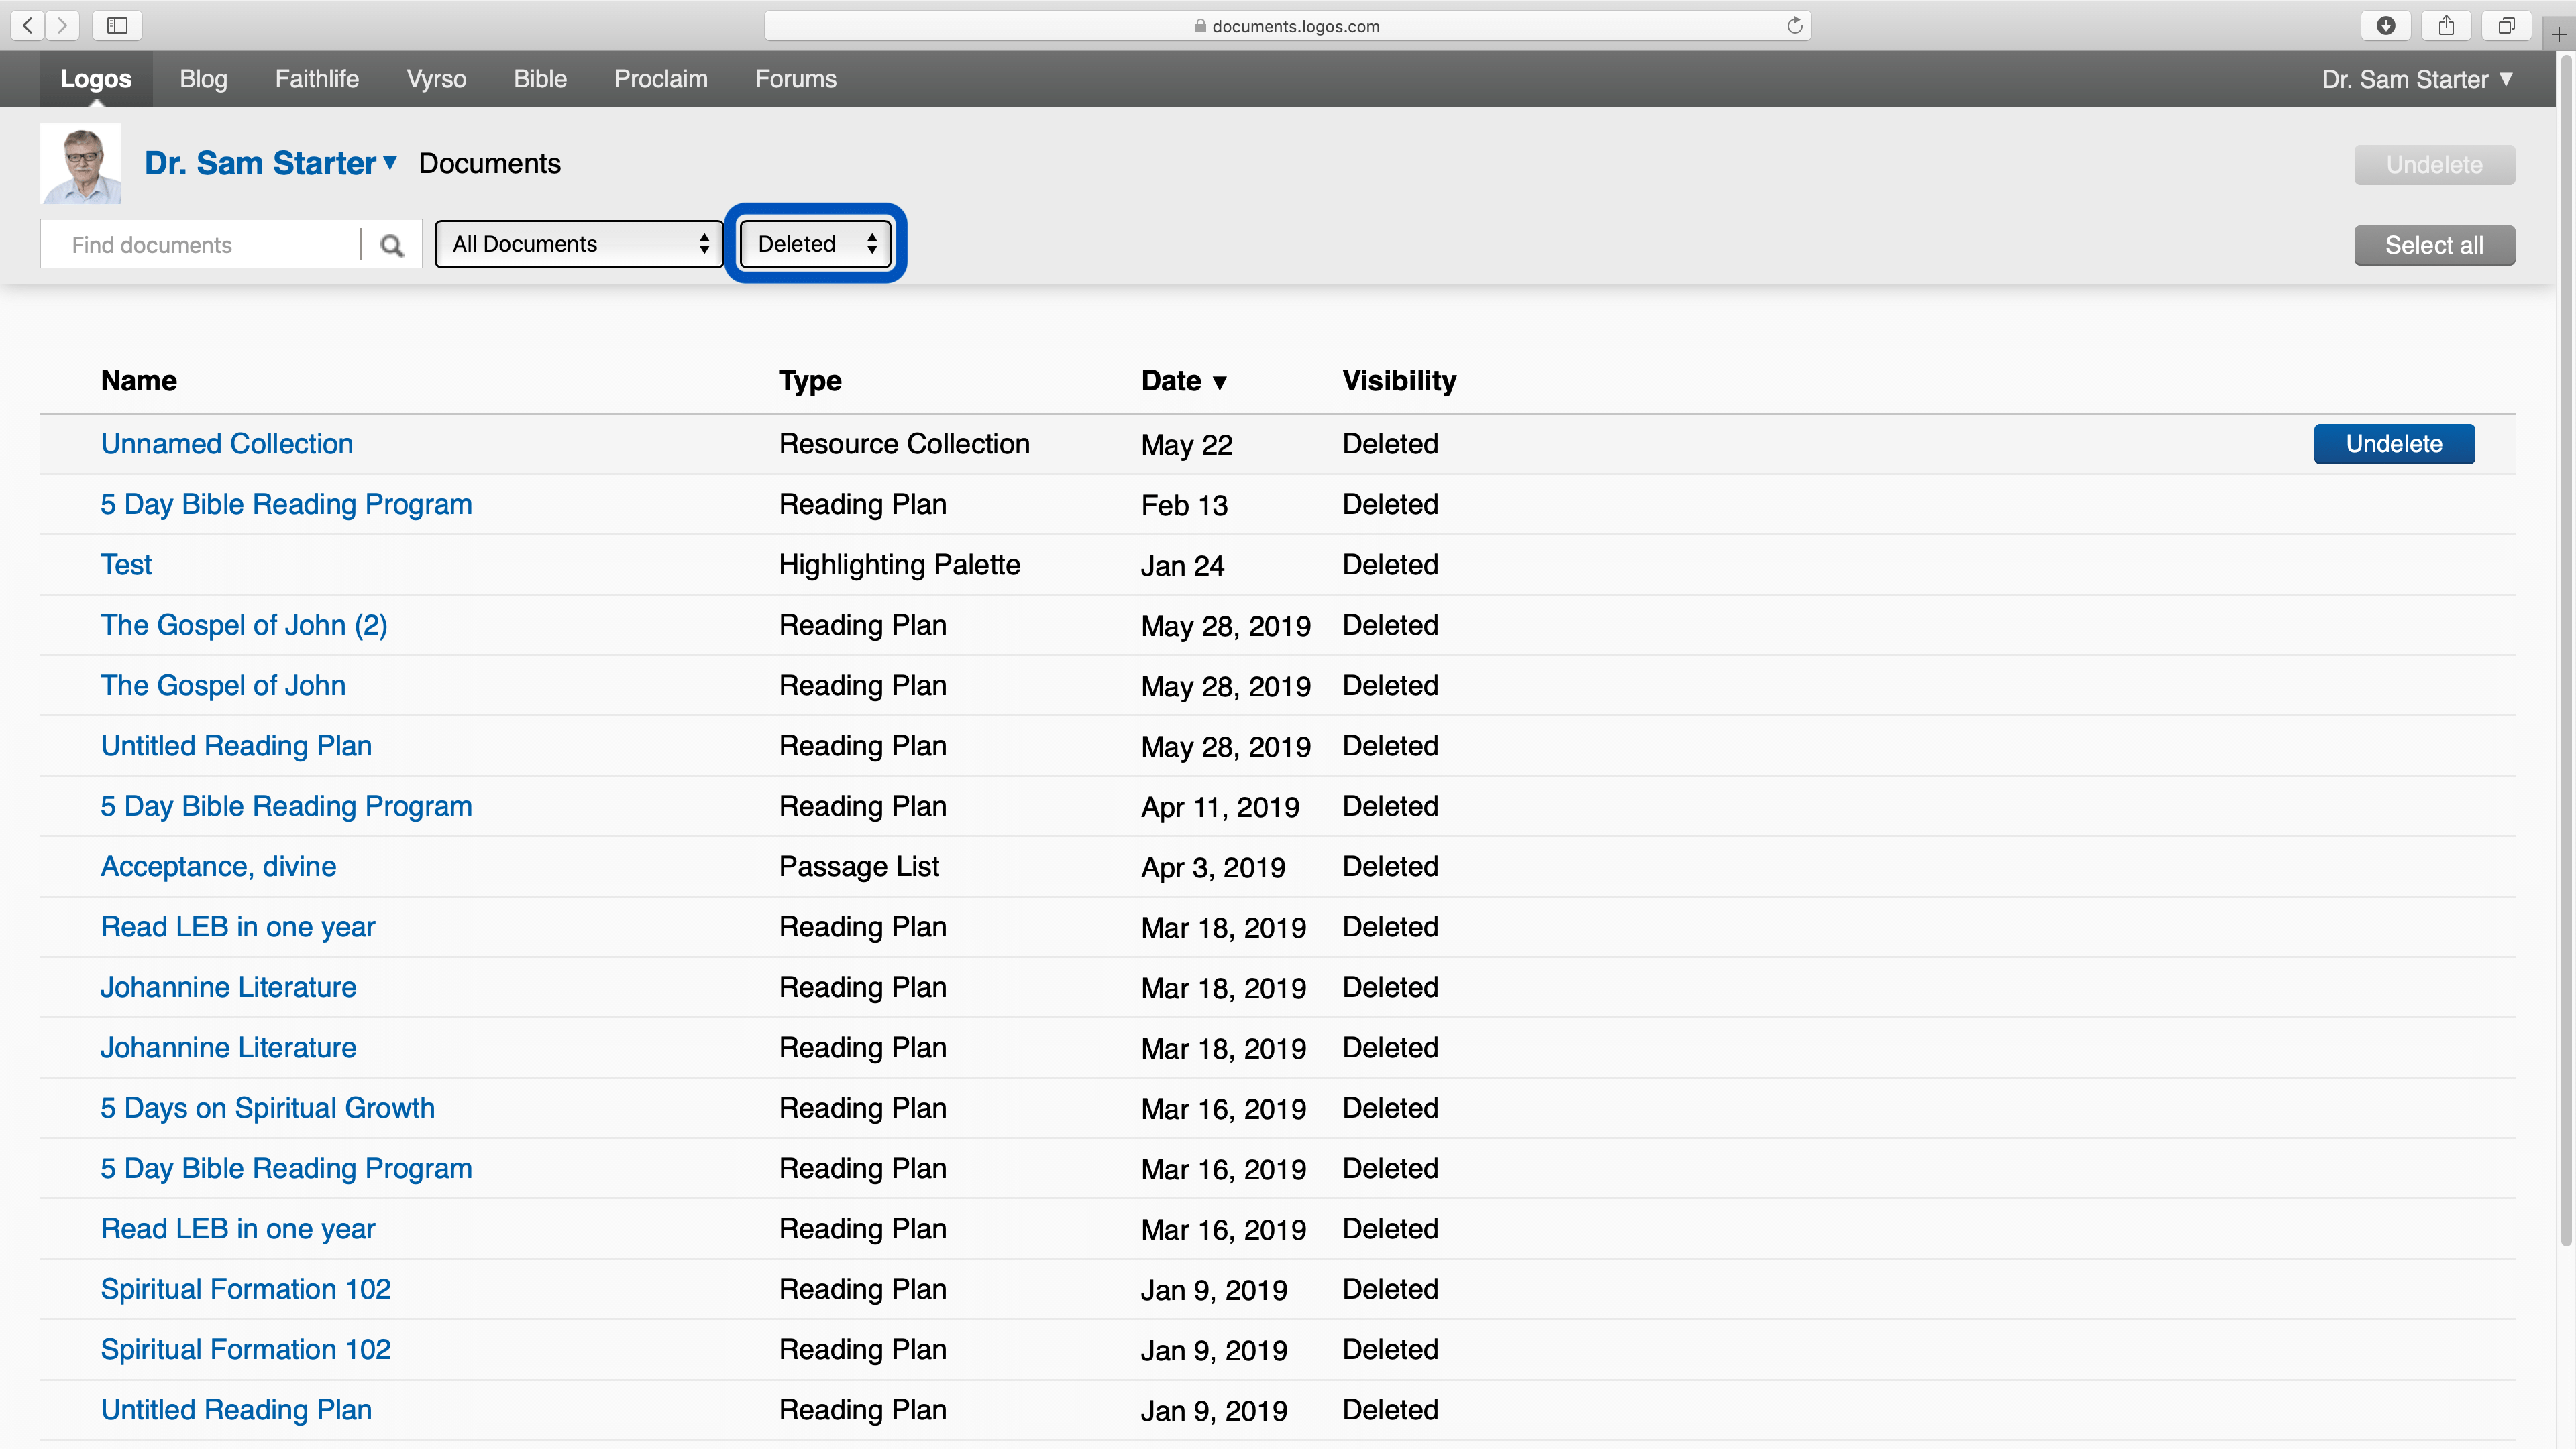Open the Blog navigation item
The height and width of the screenshot is (1449, 2576).
tap(203, 79)
